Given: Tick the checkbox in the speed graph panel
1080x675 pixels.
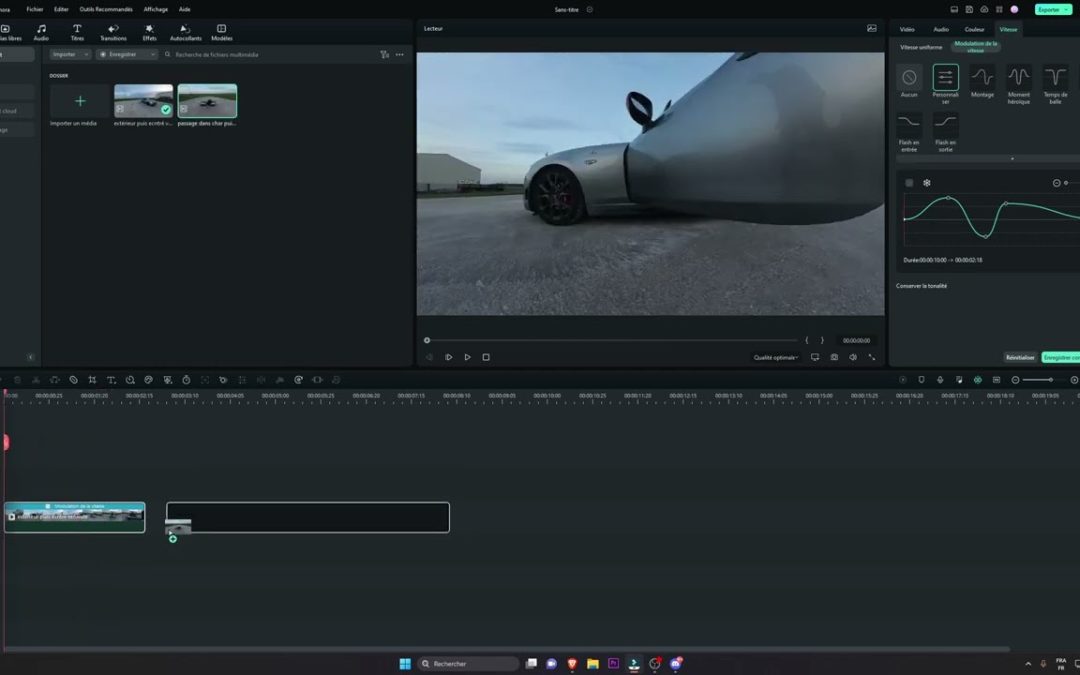Looking at the screenshot, I should 909,183.
